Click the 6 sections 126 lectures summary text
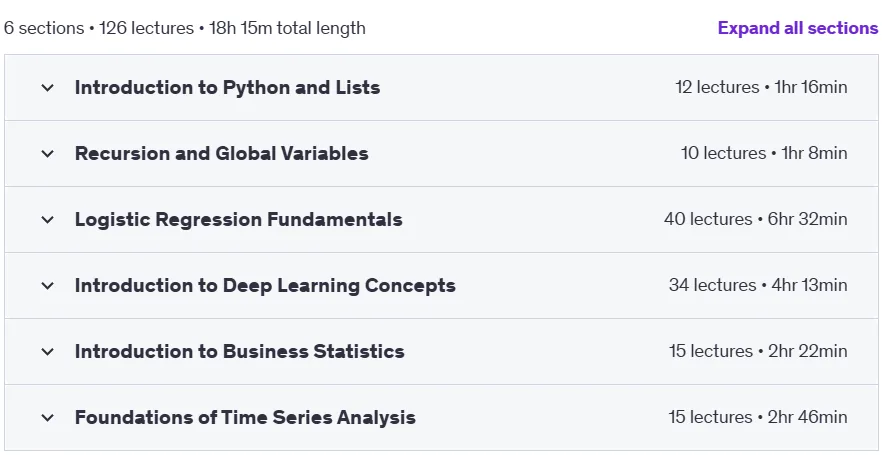 [x=184, y=28]
